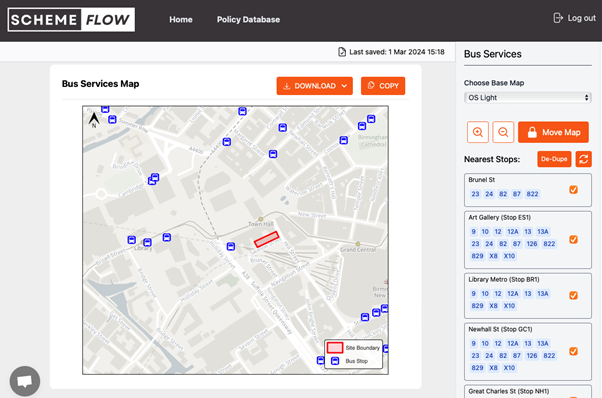
Task: Click the last saved document icon
Action: pyautogui.click(x=342, y=52)
